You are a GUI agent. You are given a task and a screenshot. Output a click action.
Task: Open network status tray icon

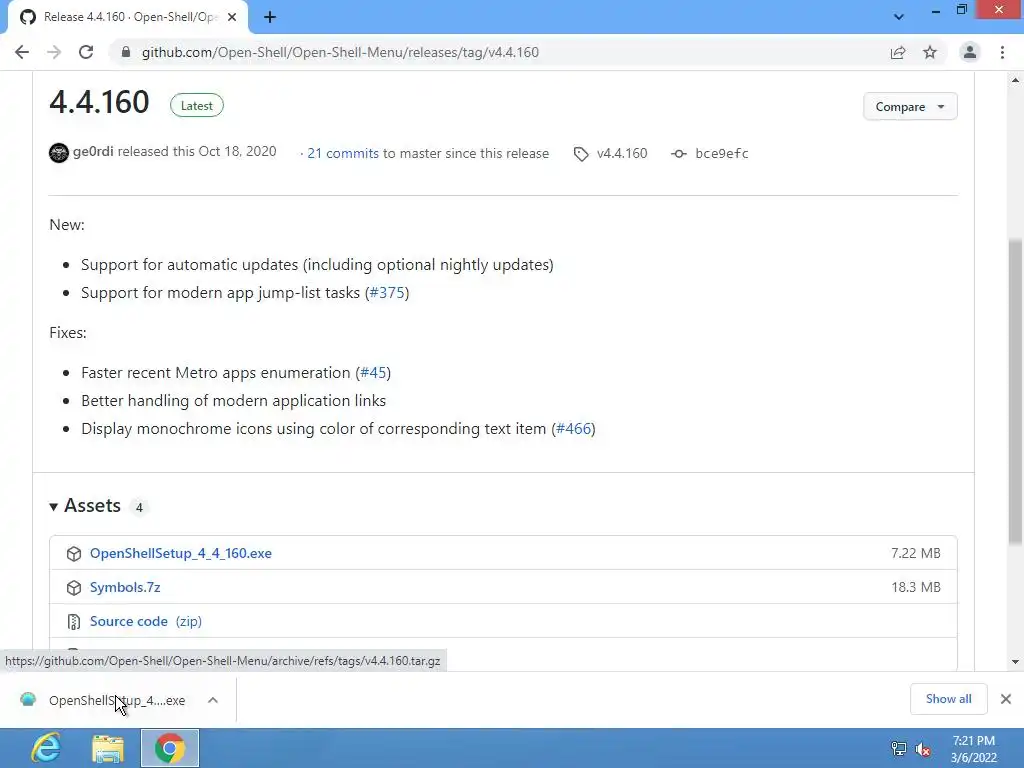tap(899, 749)
